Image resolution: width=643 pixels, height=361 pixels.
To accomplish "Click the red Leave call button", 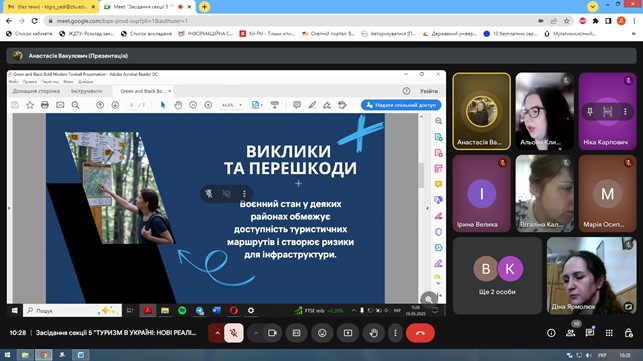I will pyautogui.click(x=420, y=333).
